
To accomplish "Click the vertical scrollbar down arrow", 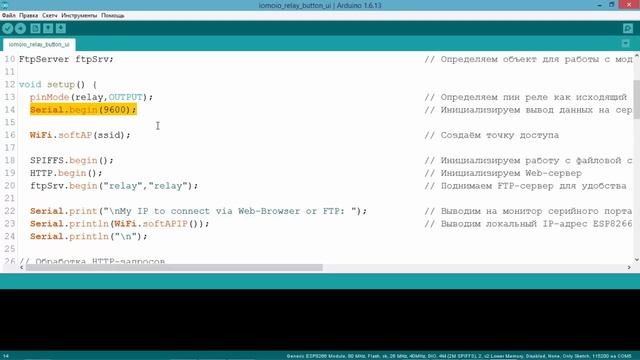I will pos(636,260).
